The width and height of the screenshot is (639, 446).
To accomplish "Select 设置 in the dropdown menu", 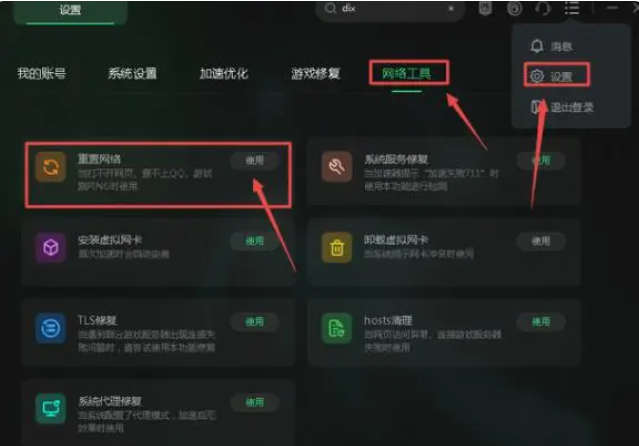I will coord(557,75).
